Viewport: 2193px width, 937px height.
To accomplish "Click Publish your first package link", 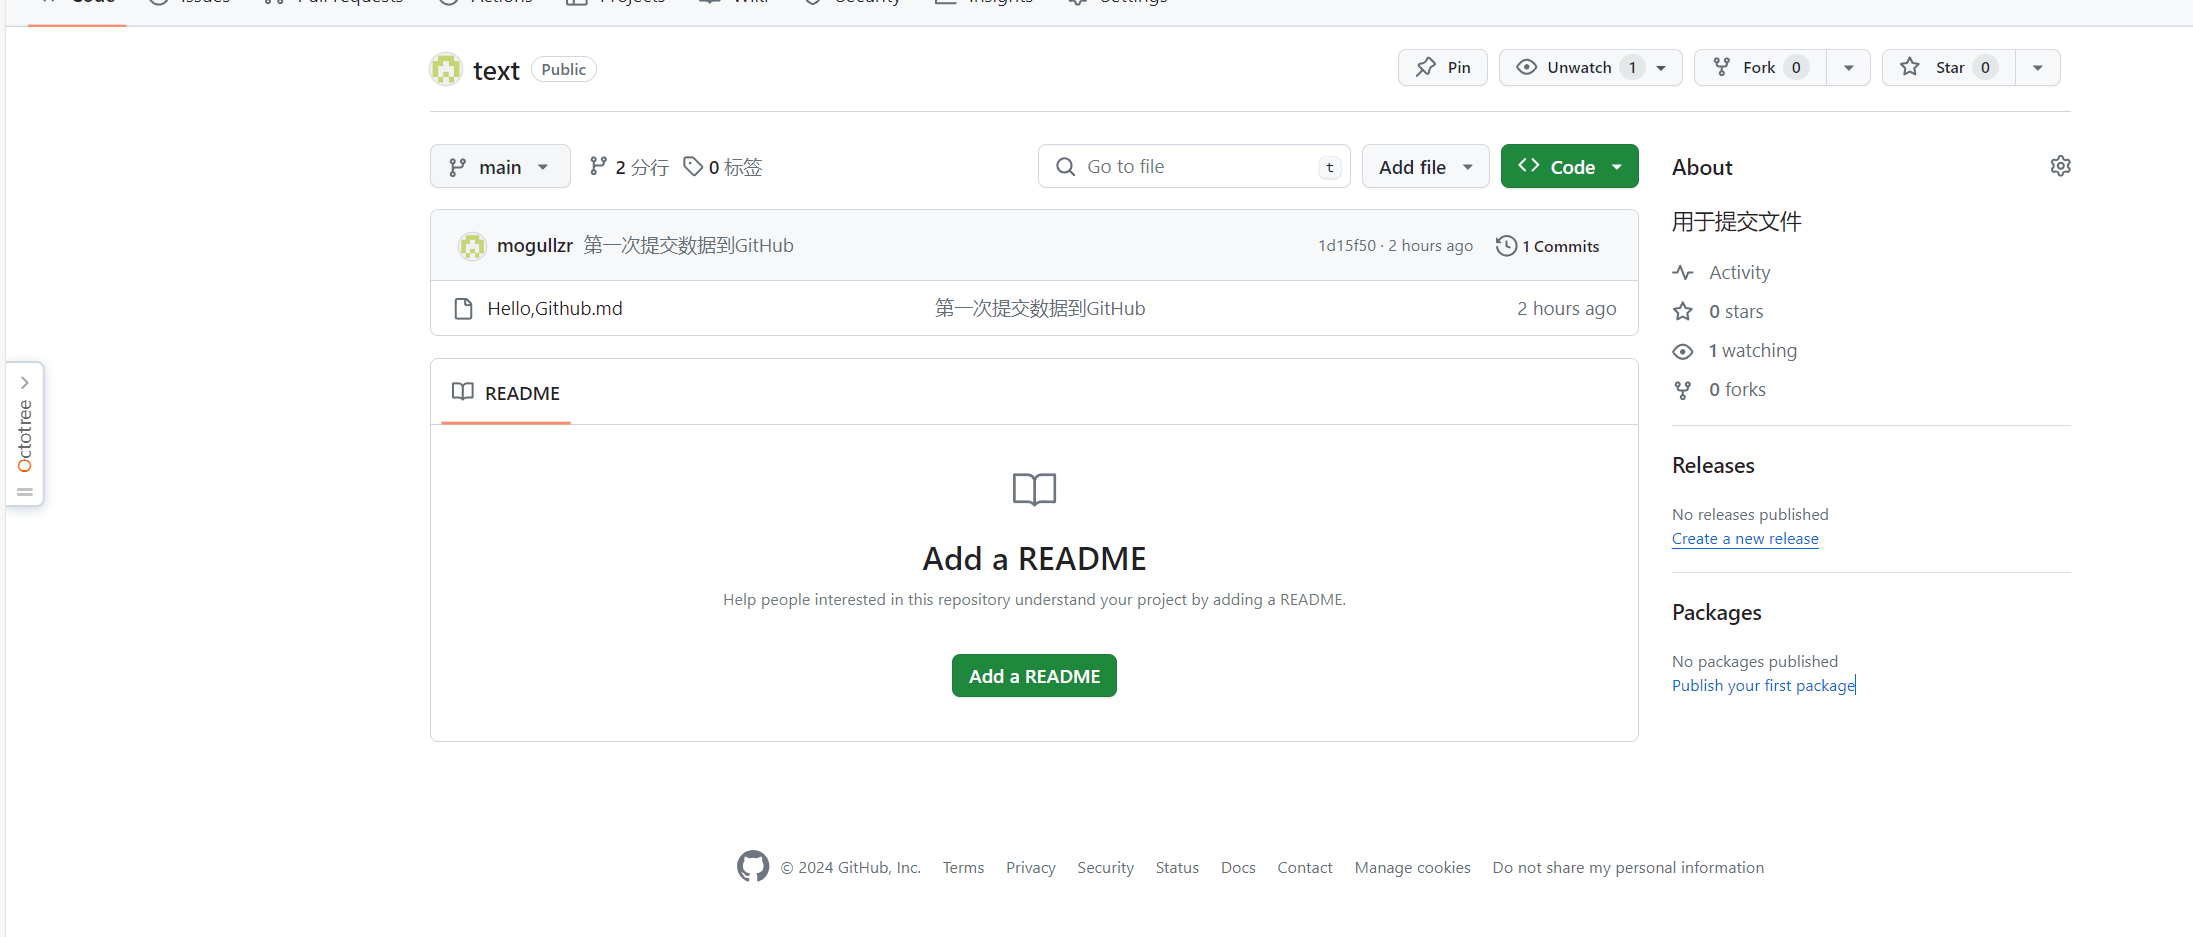I will pos(1763,686).
